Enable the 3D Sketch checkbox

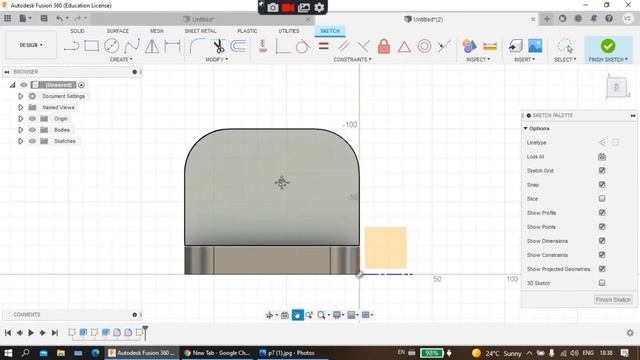pyautogui.click(x=602, y=283)
